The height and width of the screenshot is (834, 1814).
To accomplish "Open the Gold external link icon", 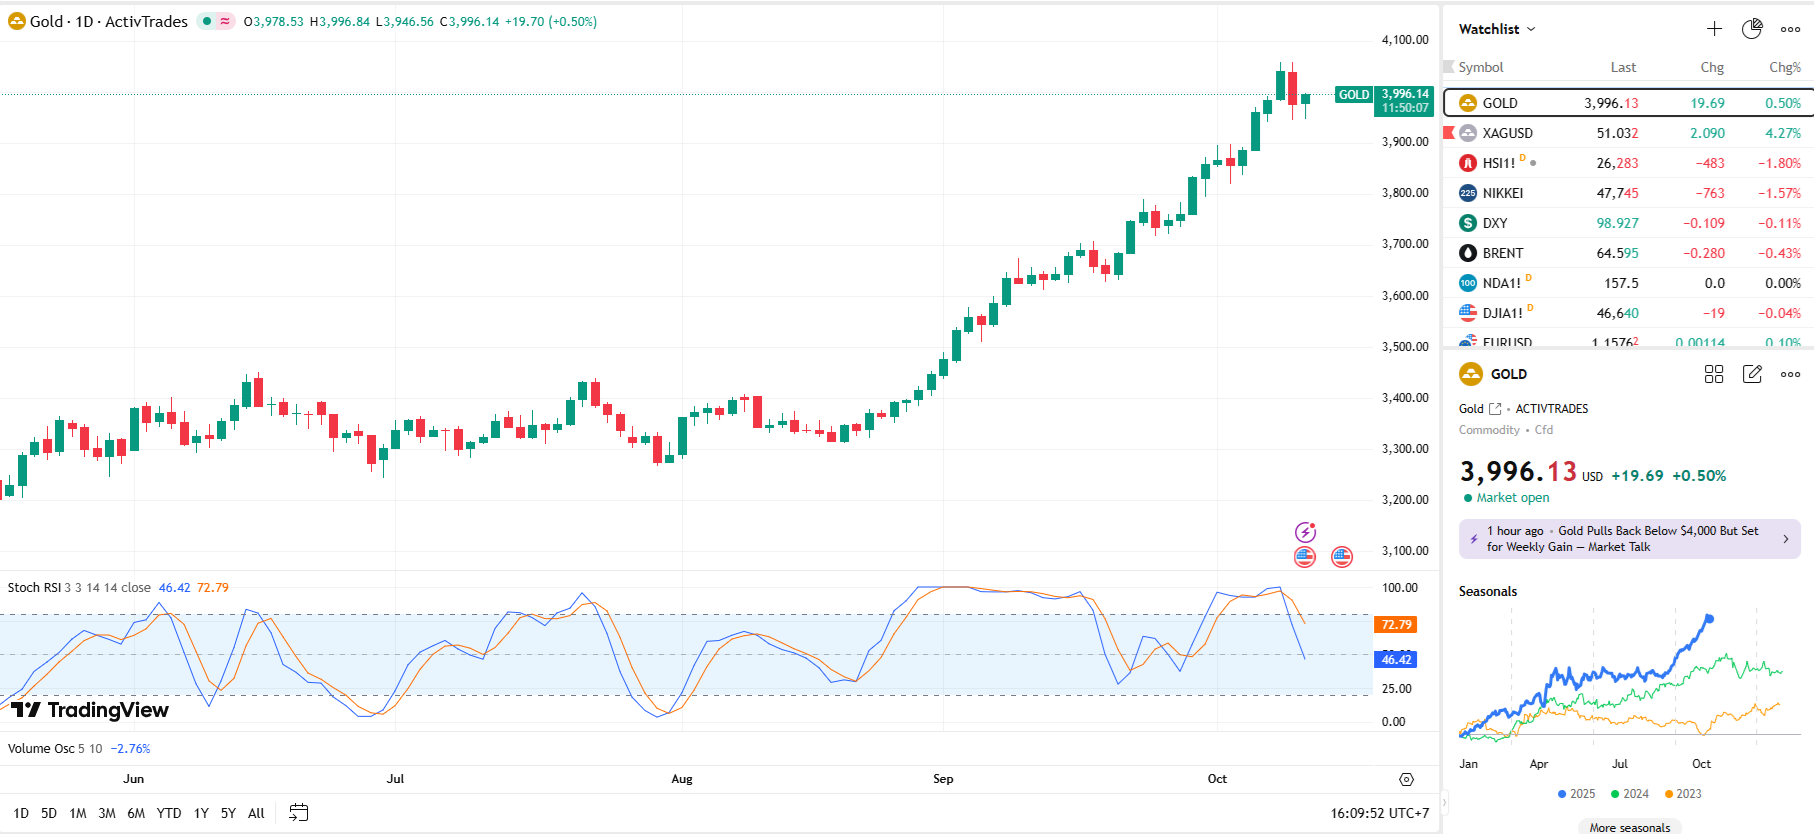I will tap(1495, 409).
